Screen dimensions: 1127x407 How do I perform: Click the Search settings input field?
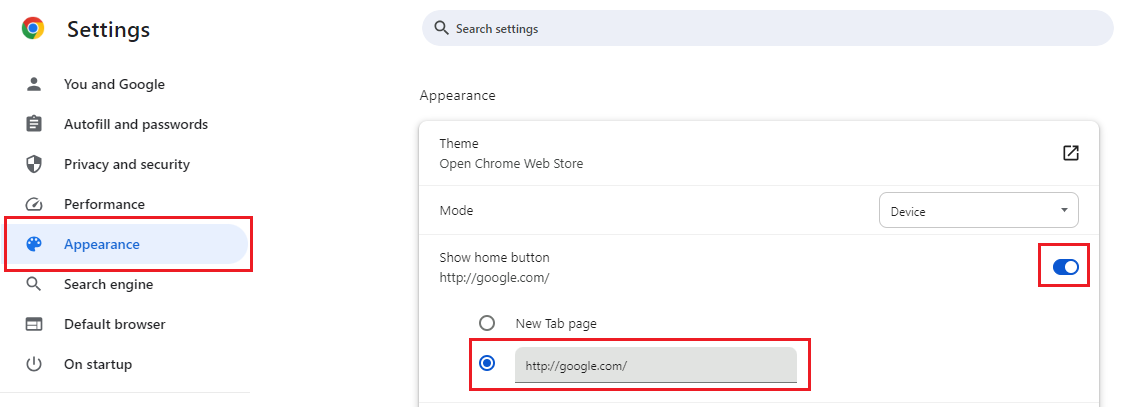768,29
